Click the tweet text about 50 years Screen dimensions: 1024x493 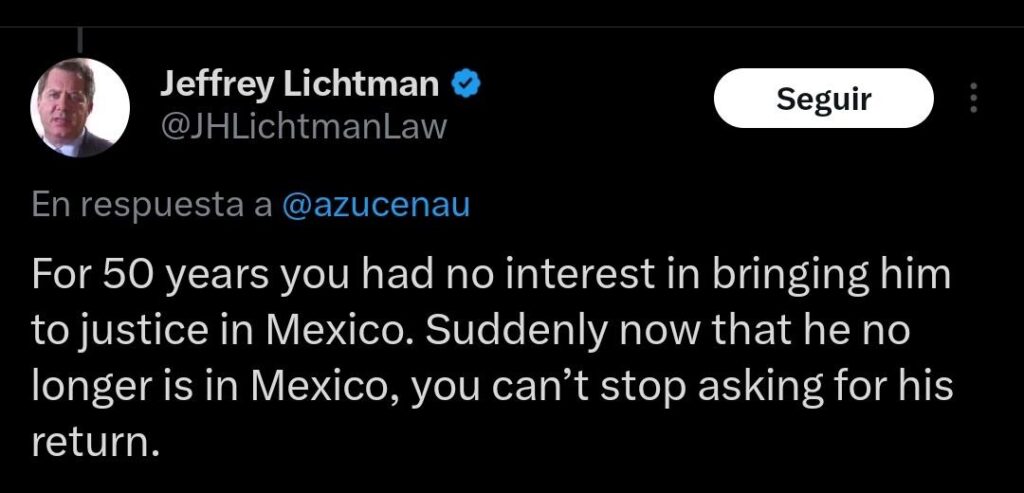click(492, 358)
